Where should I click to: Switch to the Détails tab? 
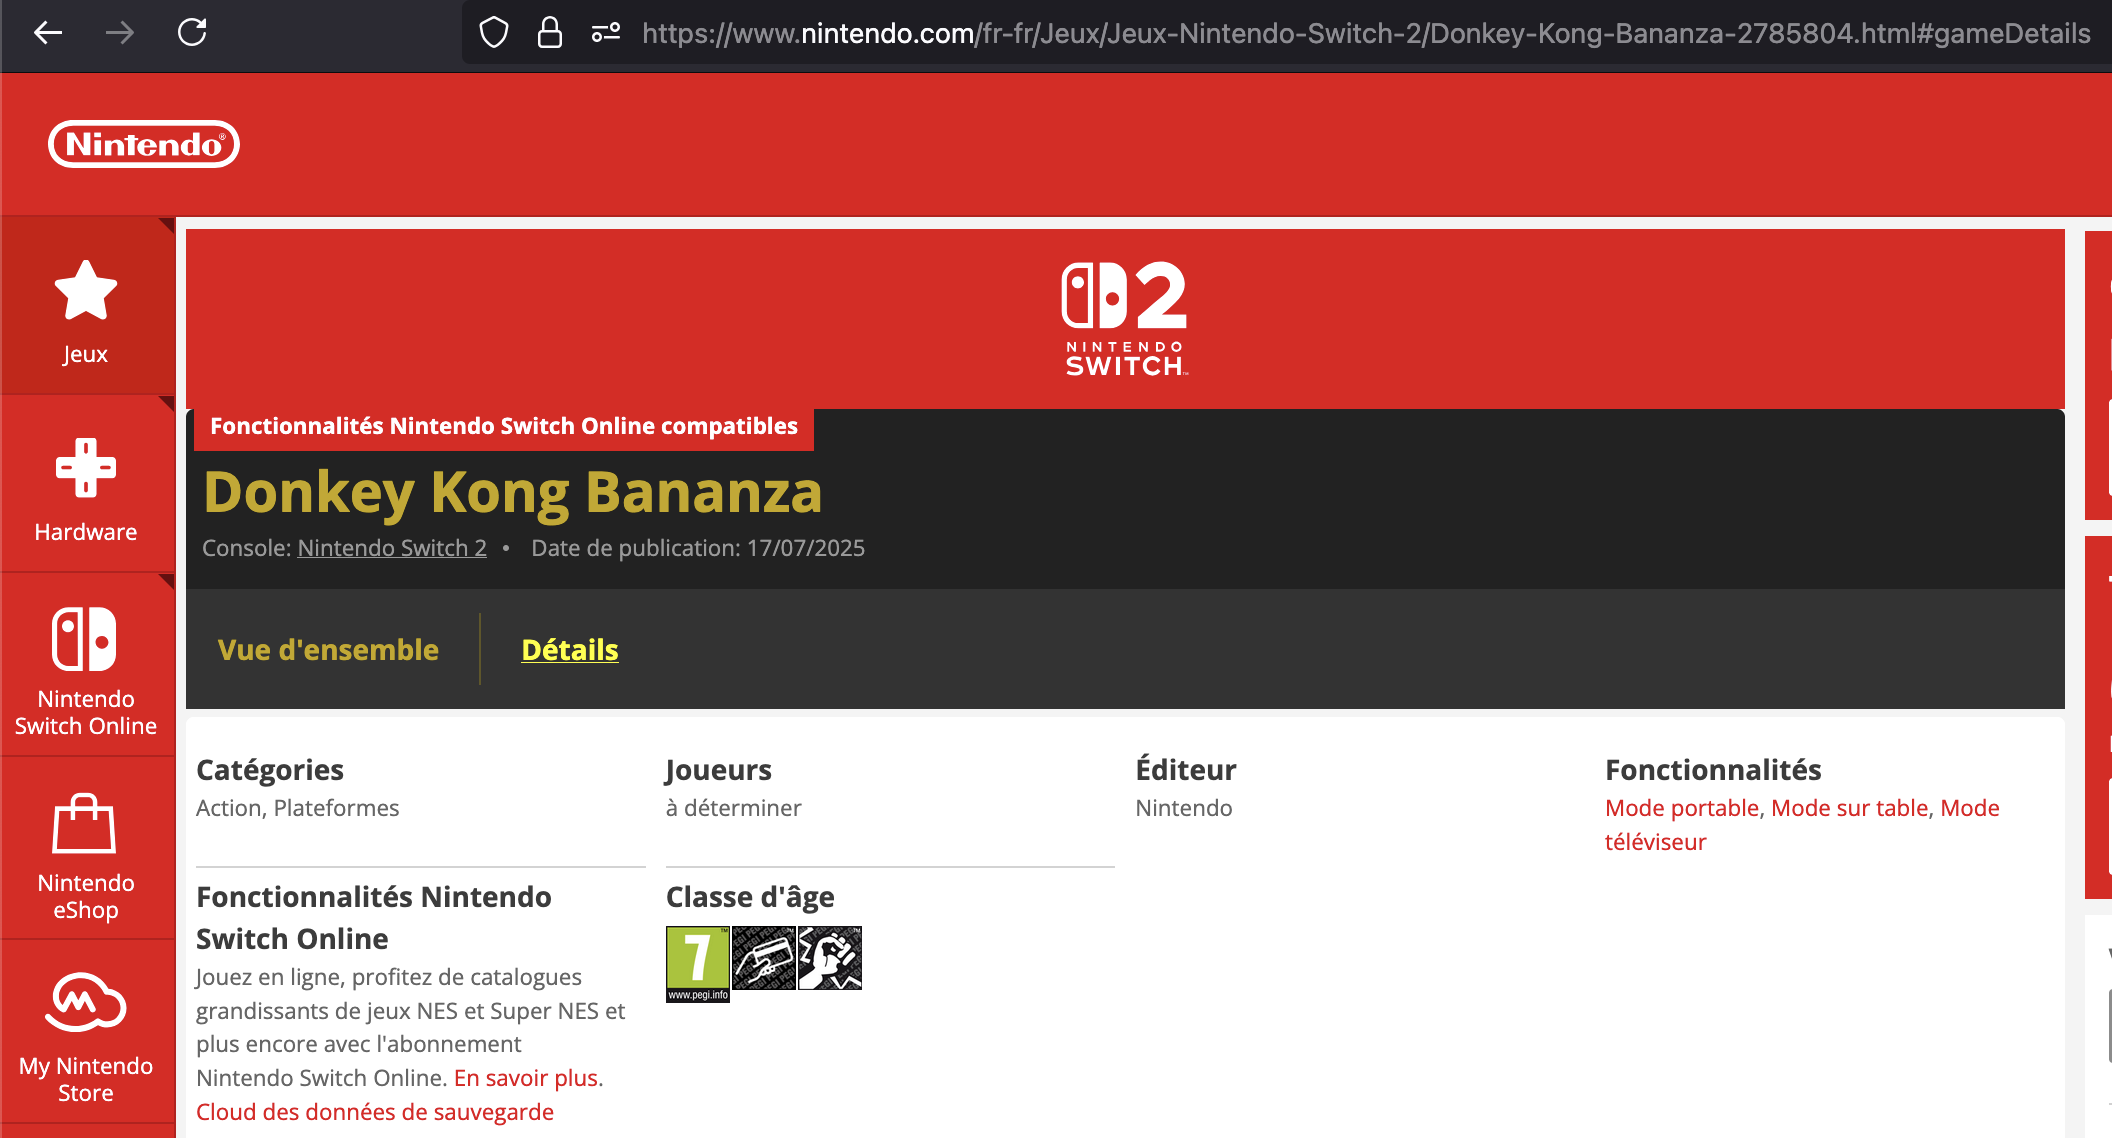(570, 650)
